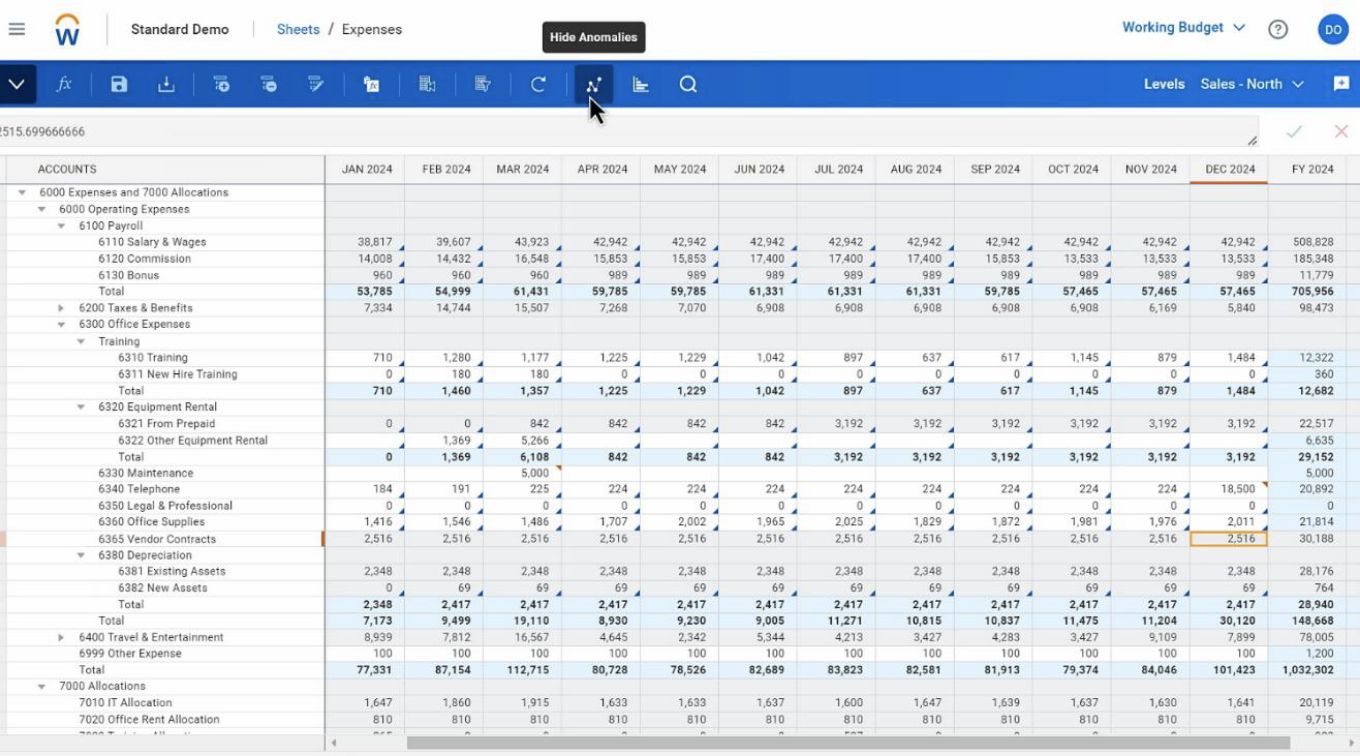Expand the 6200 Taxes & Benefits row
The height and width of the screenshot is (756, 1360).
point(62,308)
